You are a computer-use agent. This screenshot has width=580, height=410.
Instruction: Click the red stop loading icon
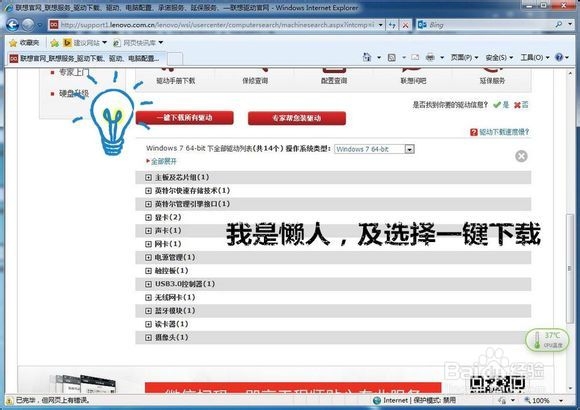405,25
